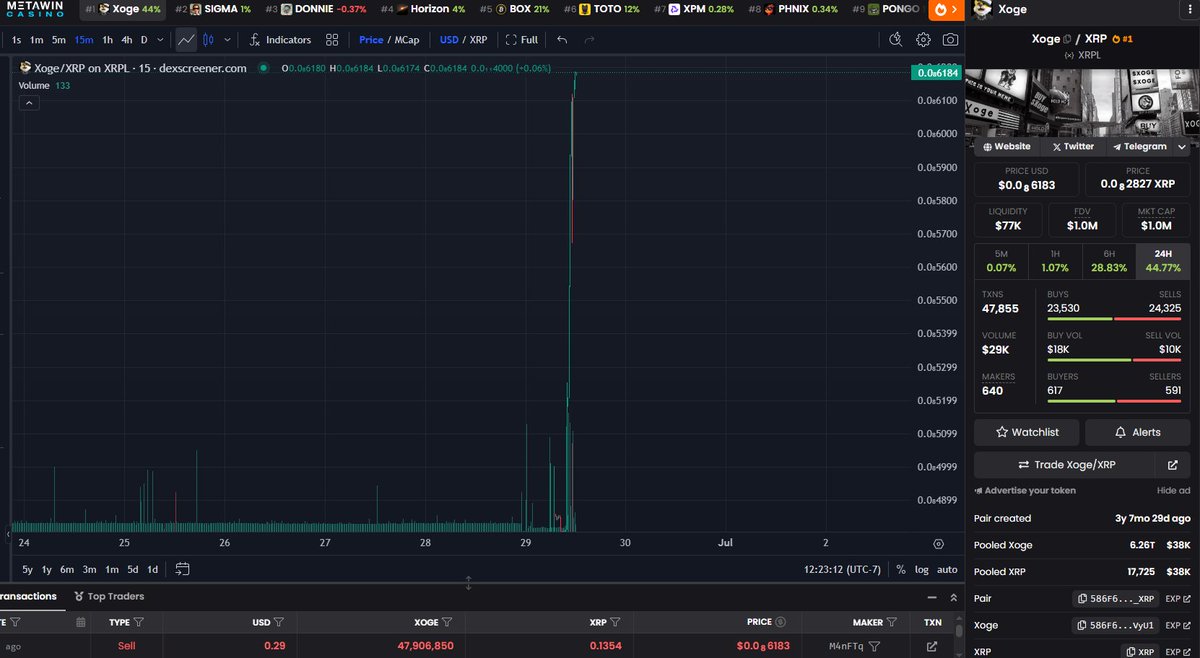This screenshot has height=658, width=1200.
Task: Toggle PRICE column currency icon
Action: [x=781, y=622]
